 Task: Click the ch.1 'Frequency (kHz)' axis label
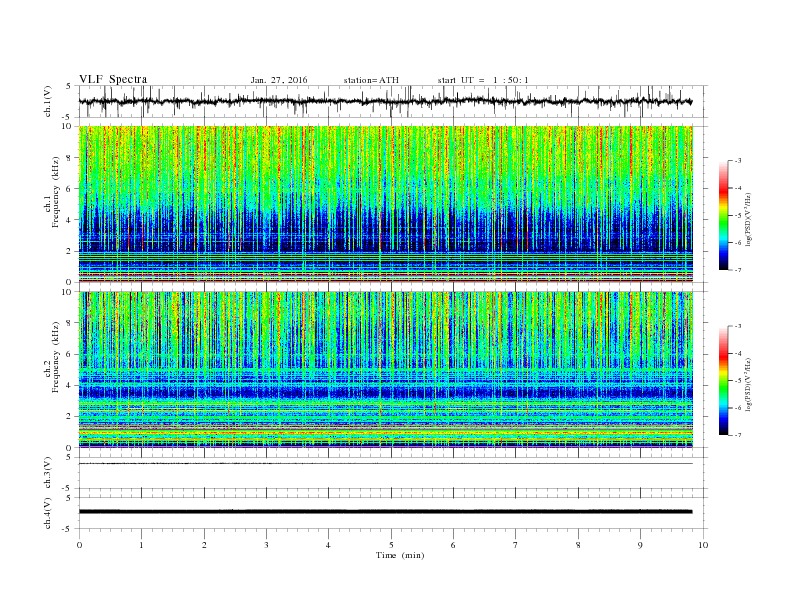pos(56,192)
